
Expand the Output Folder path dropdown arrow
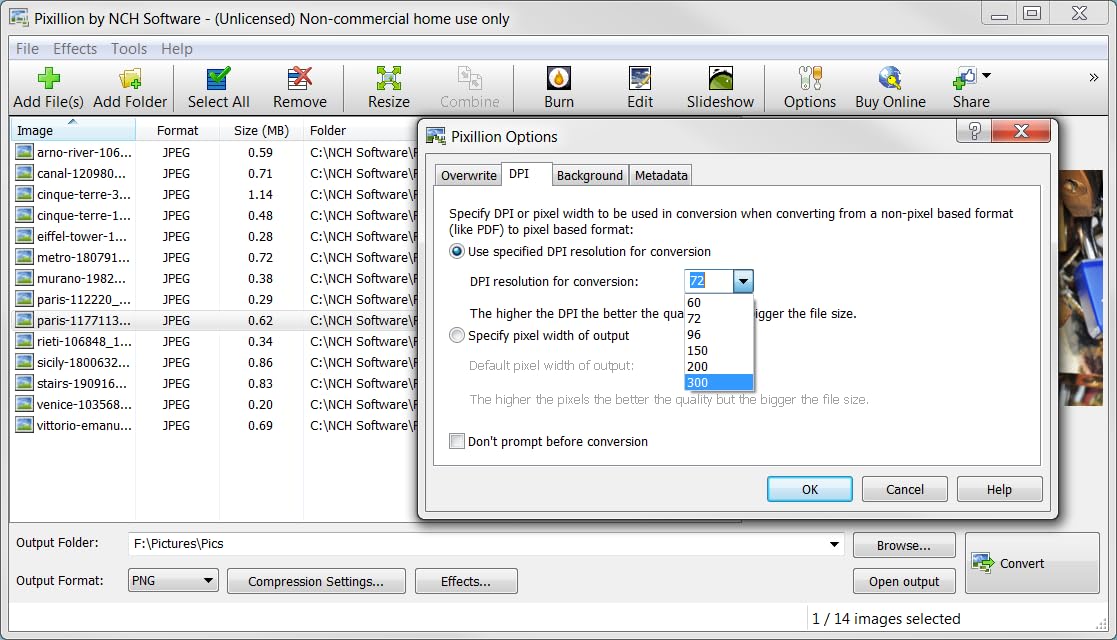(x=833, y=544)
